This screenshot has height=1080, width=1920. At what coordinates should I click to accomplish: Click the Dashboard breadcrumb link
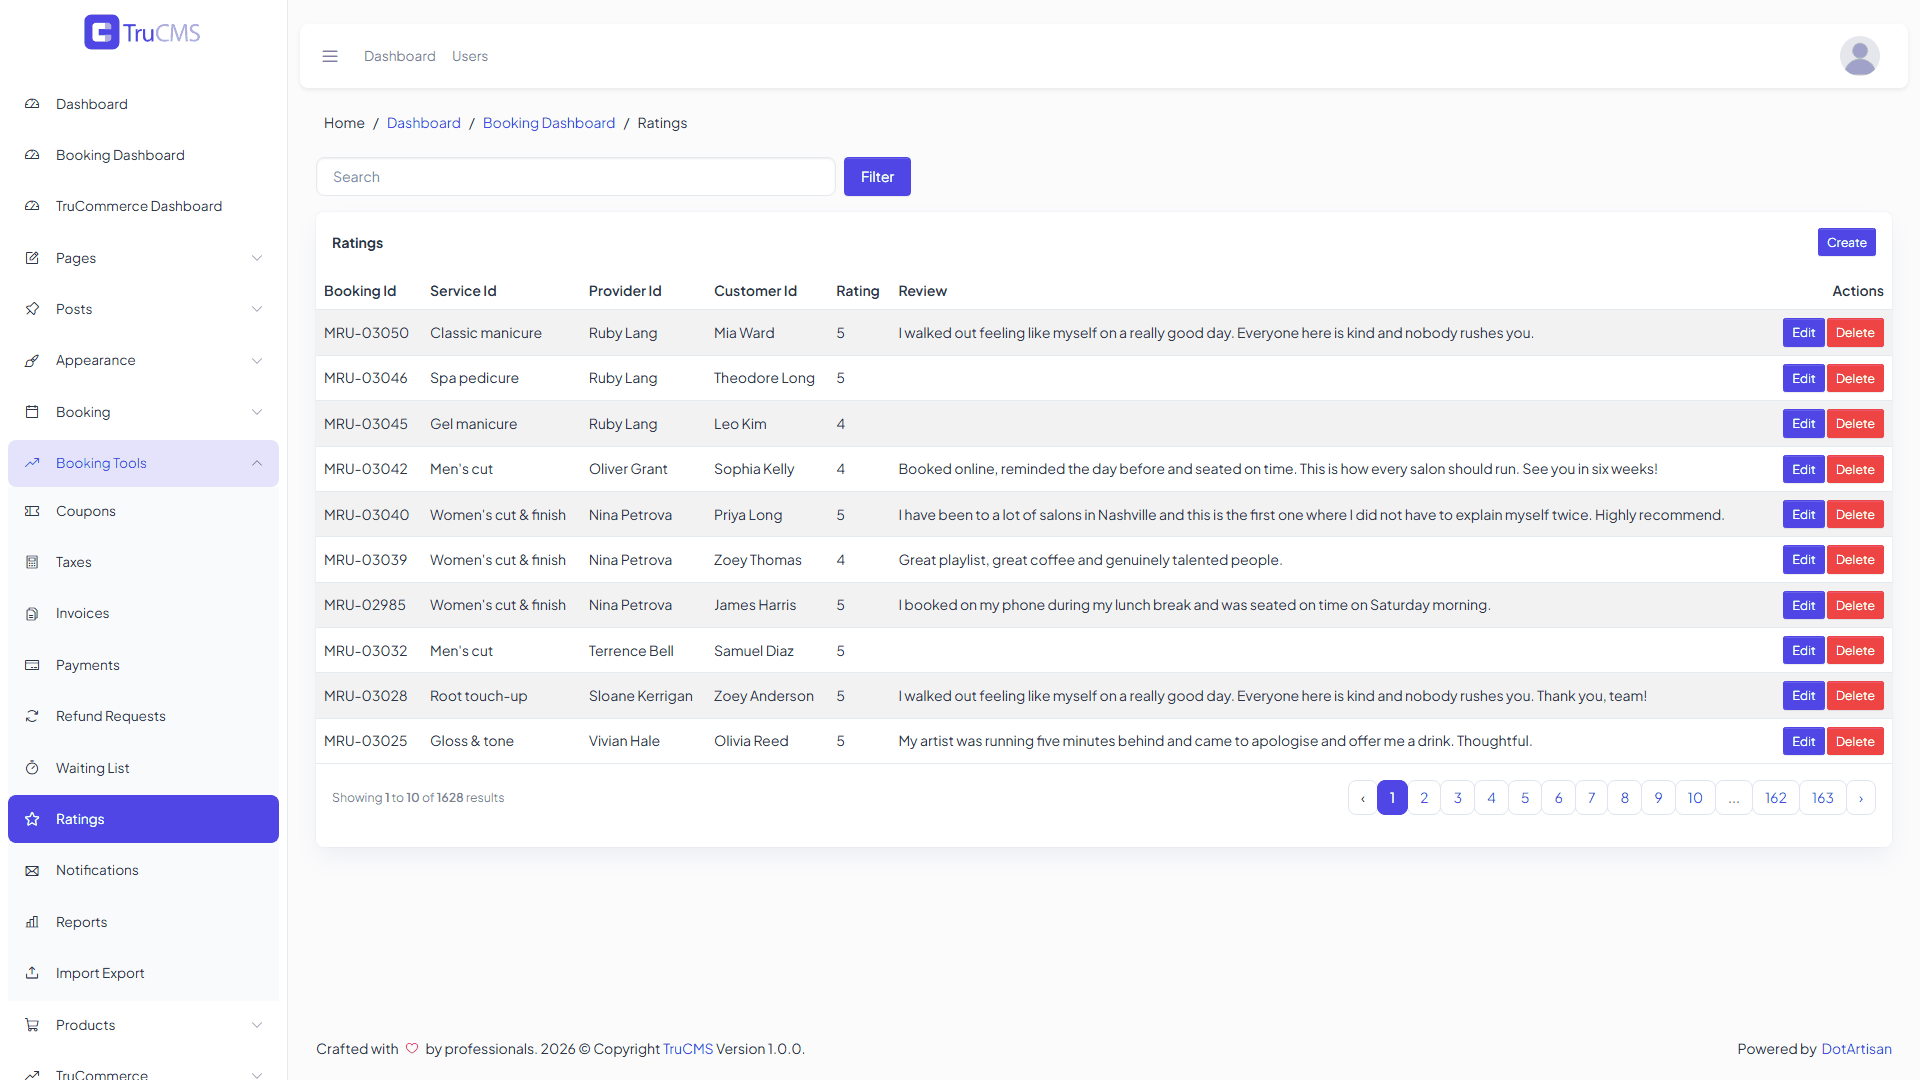point(424,123)
